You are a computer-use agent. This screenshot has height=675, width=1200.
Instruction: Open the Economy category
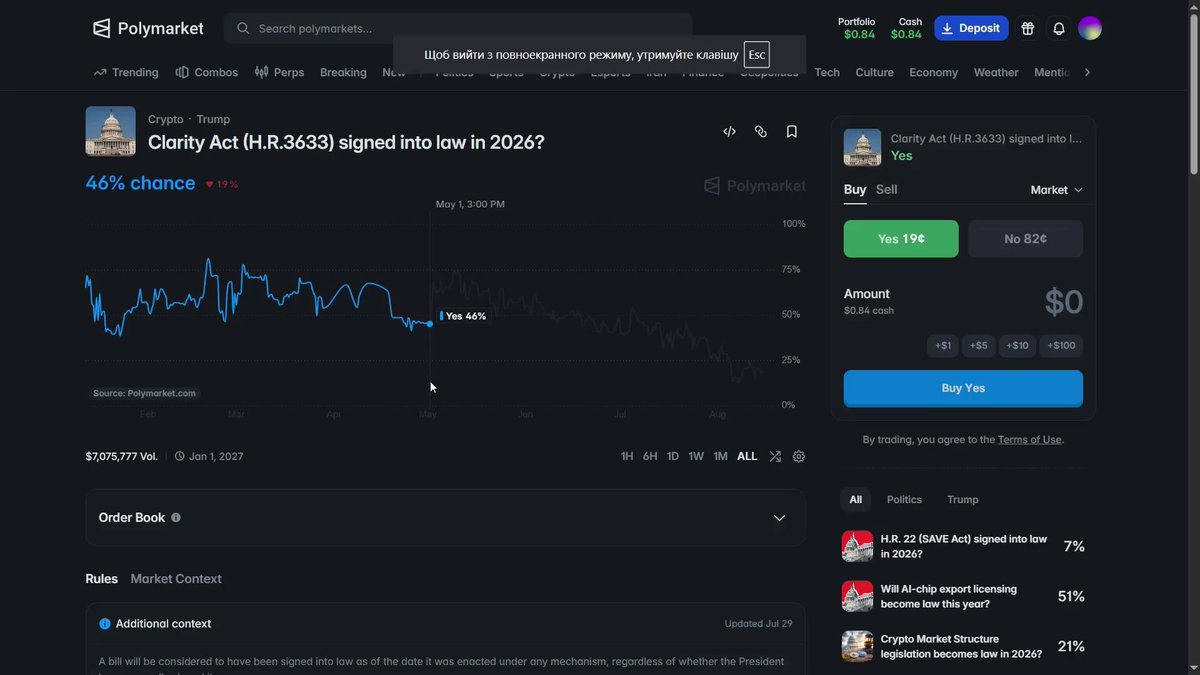[x=934, y=72]
